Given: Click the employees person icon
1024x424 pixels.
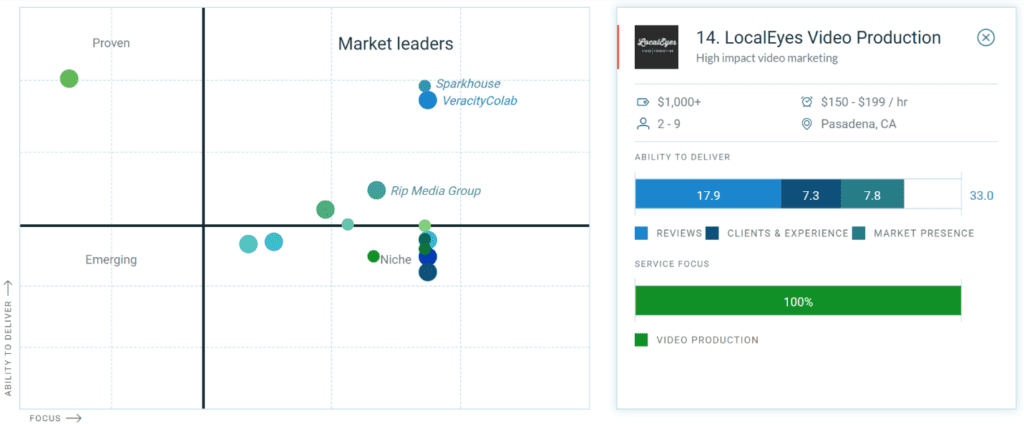Looking at the screenshot, I should pyautogui.click(x=643, y=123).
